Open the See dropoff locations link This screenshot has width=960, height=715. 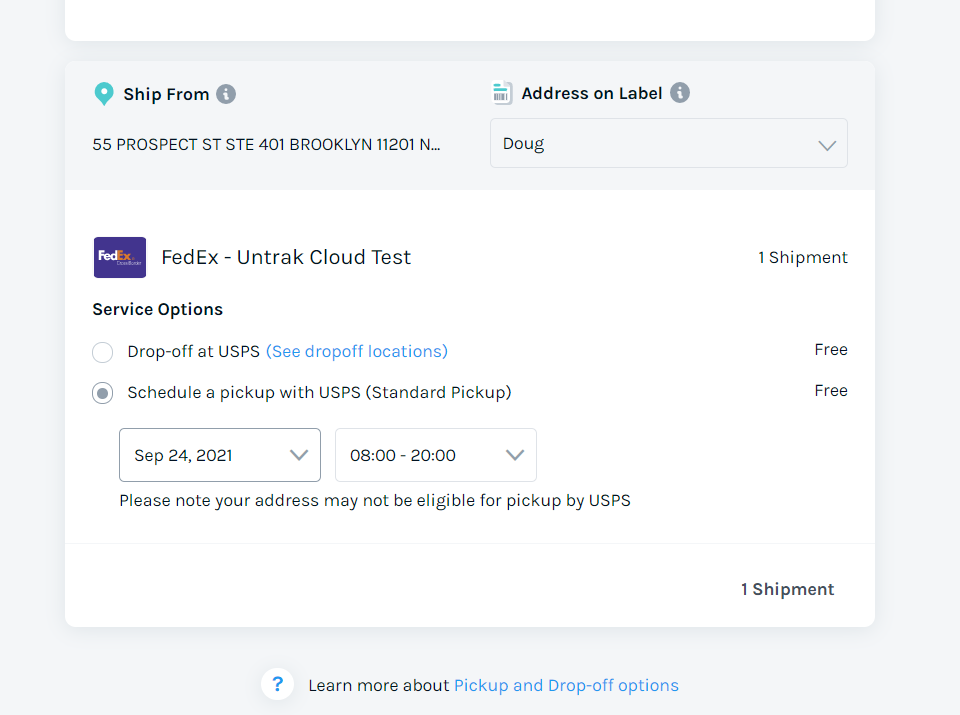click(357, 352)
